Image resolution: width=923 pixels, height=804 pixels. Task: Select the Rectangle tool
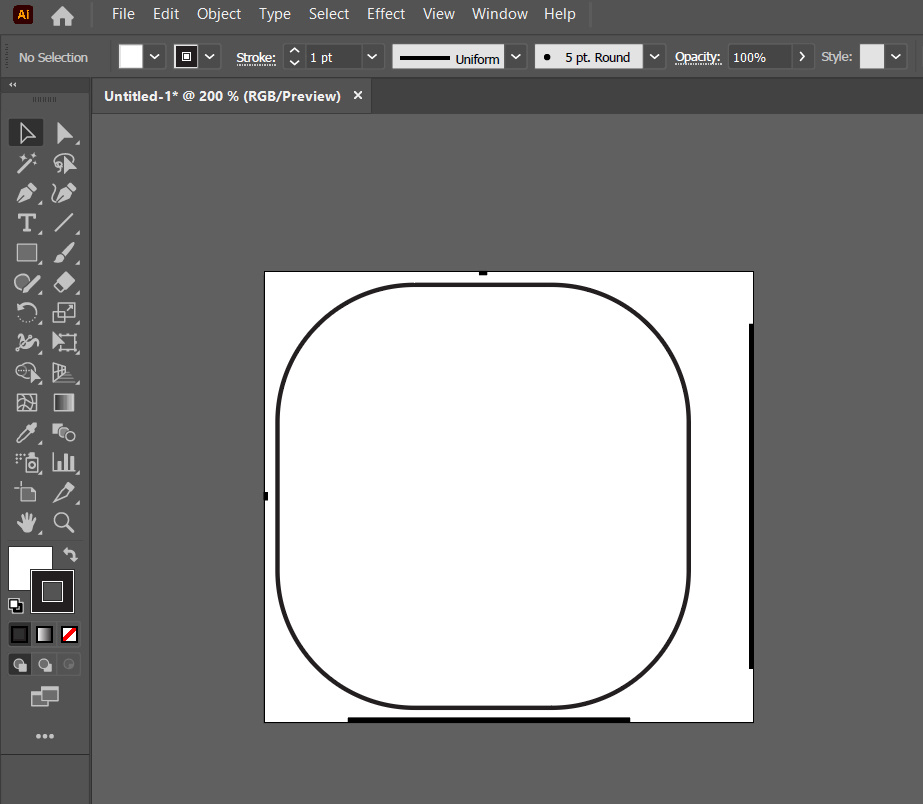26,253
